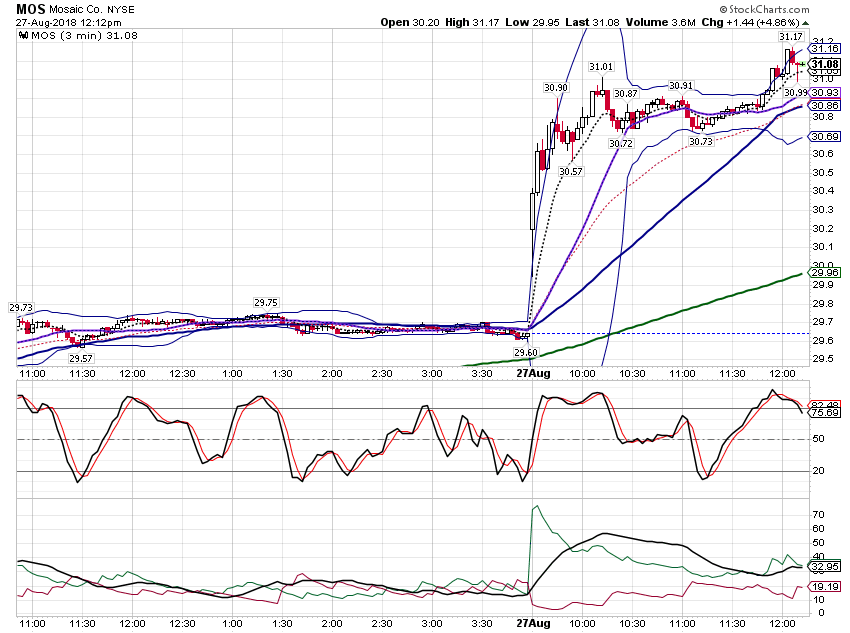Select the 70 scale label on the lowest panel
This screenshot has width=850, height=633.
(x=819, y=514)
